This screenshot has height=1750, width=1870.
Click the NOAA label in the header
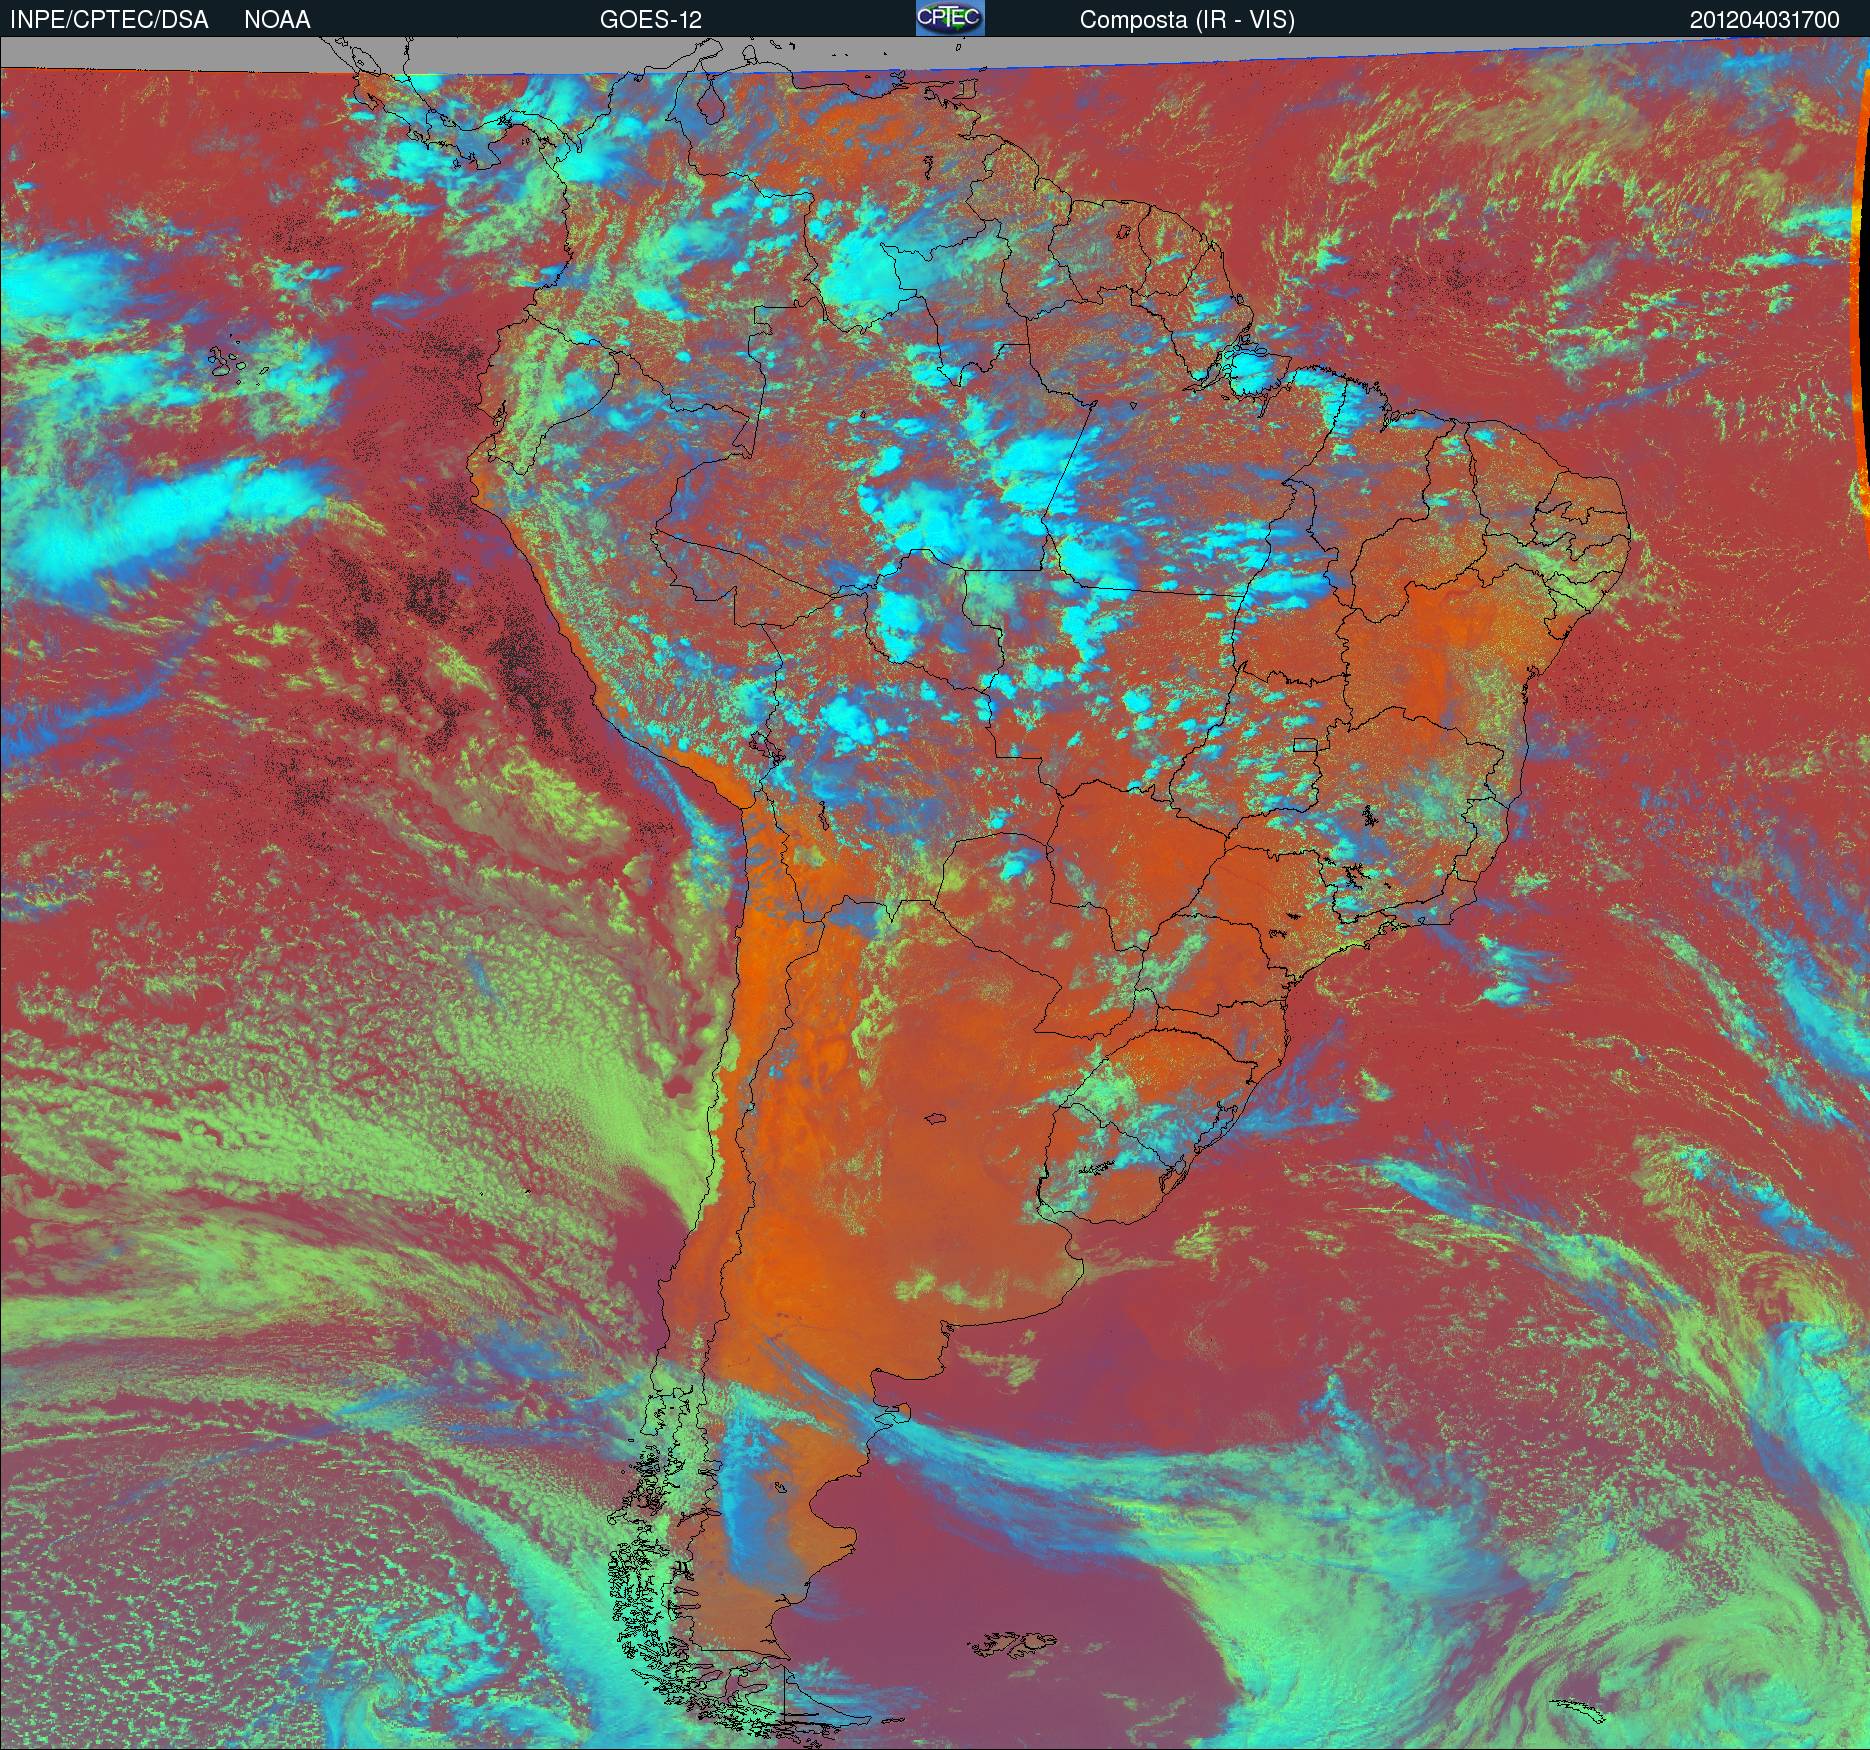[277, 20]
